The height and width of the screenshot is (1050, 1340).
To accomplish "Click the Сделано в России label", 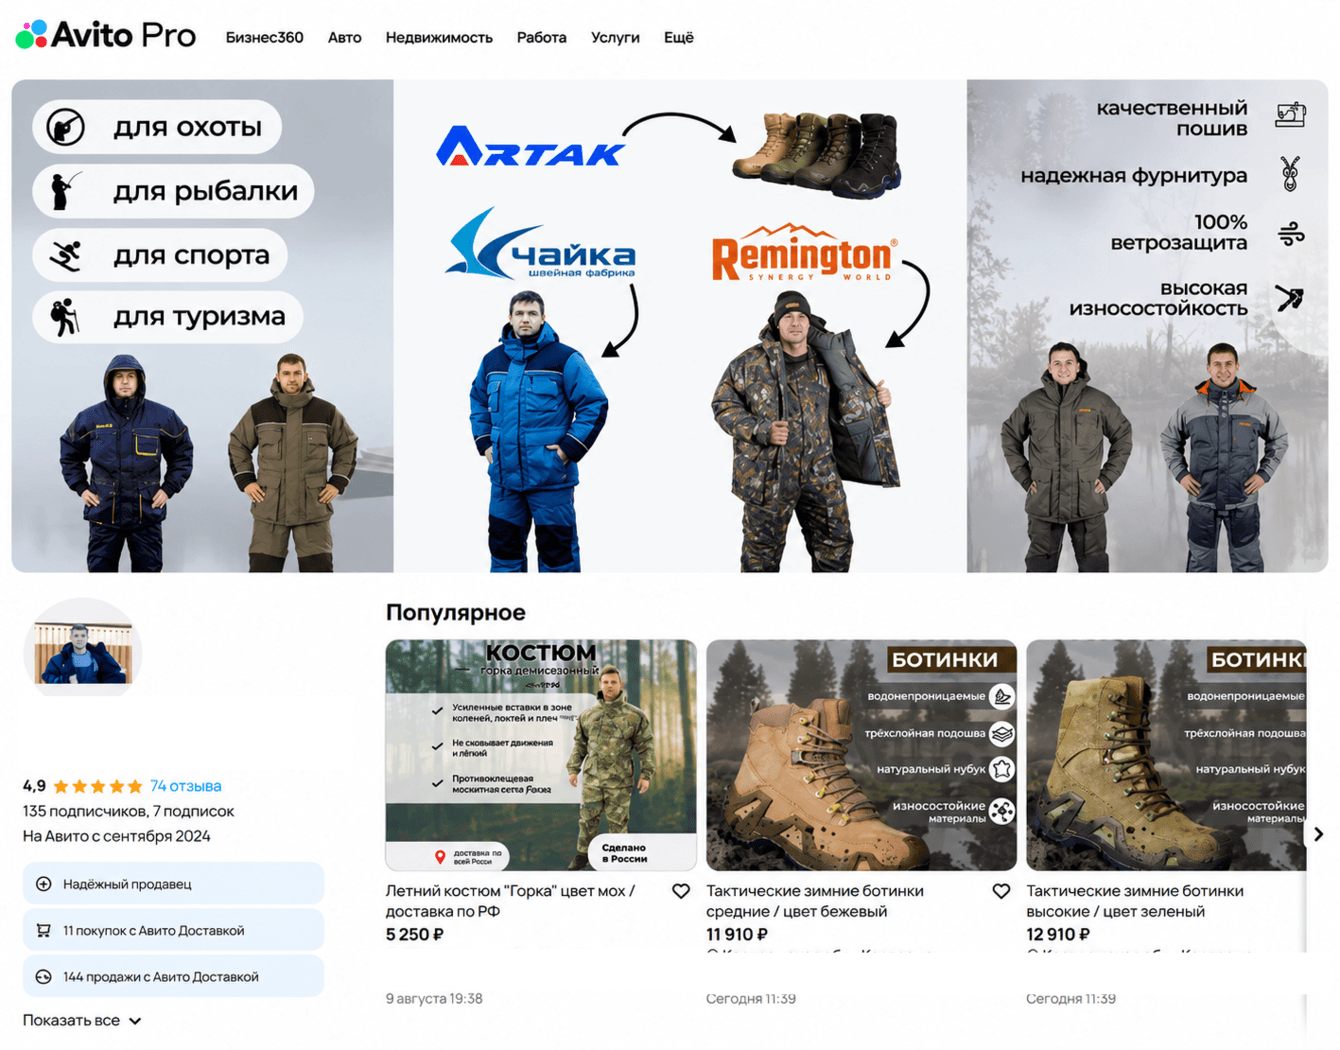I will [625, 853].
